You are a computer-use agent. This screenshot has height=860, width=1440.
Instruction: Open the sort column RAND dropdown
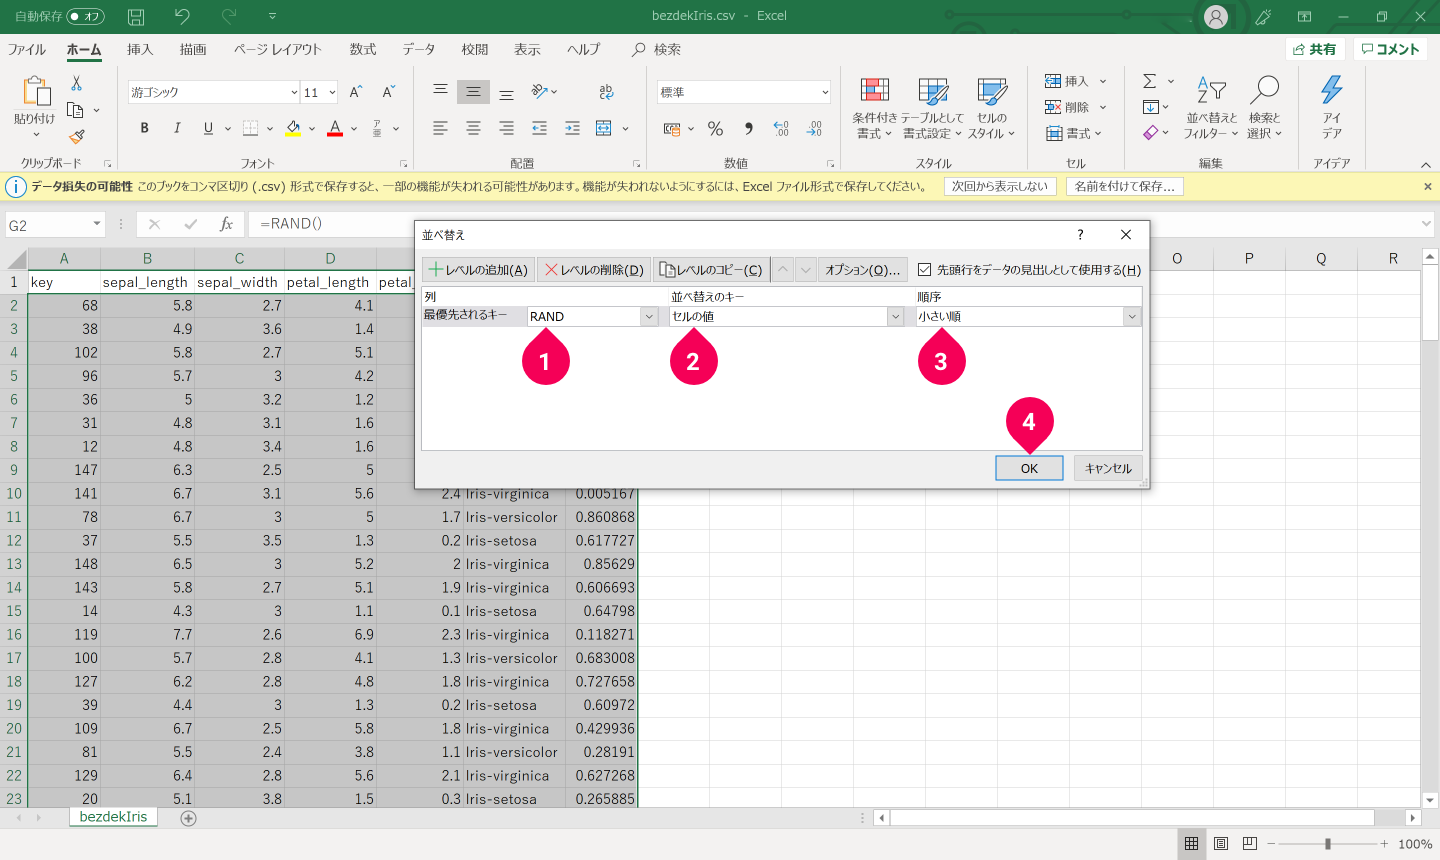(649, 317)
